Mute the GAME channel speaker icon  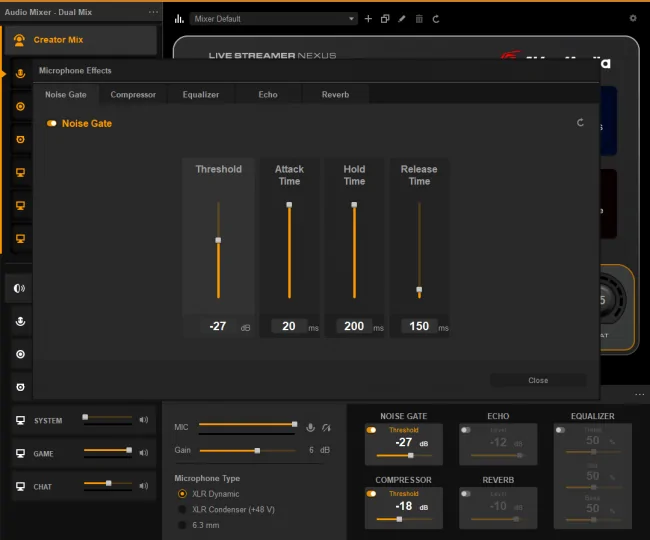(143, 453)
